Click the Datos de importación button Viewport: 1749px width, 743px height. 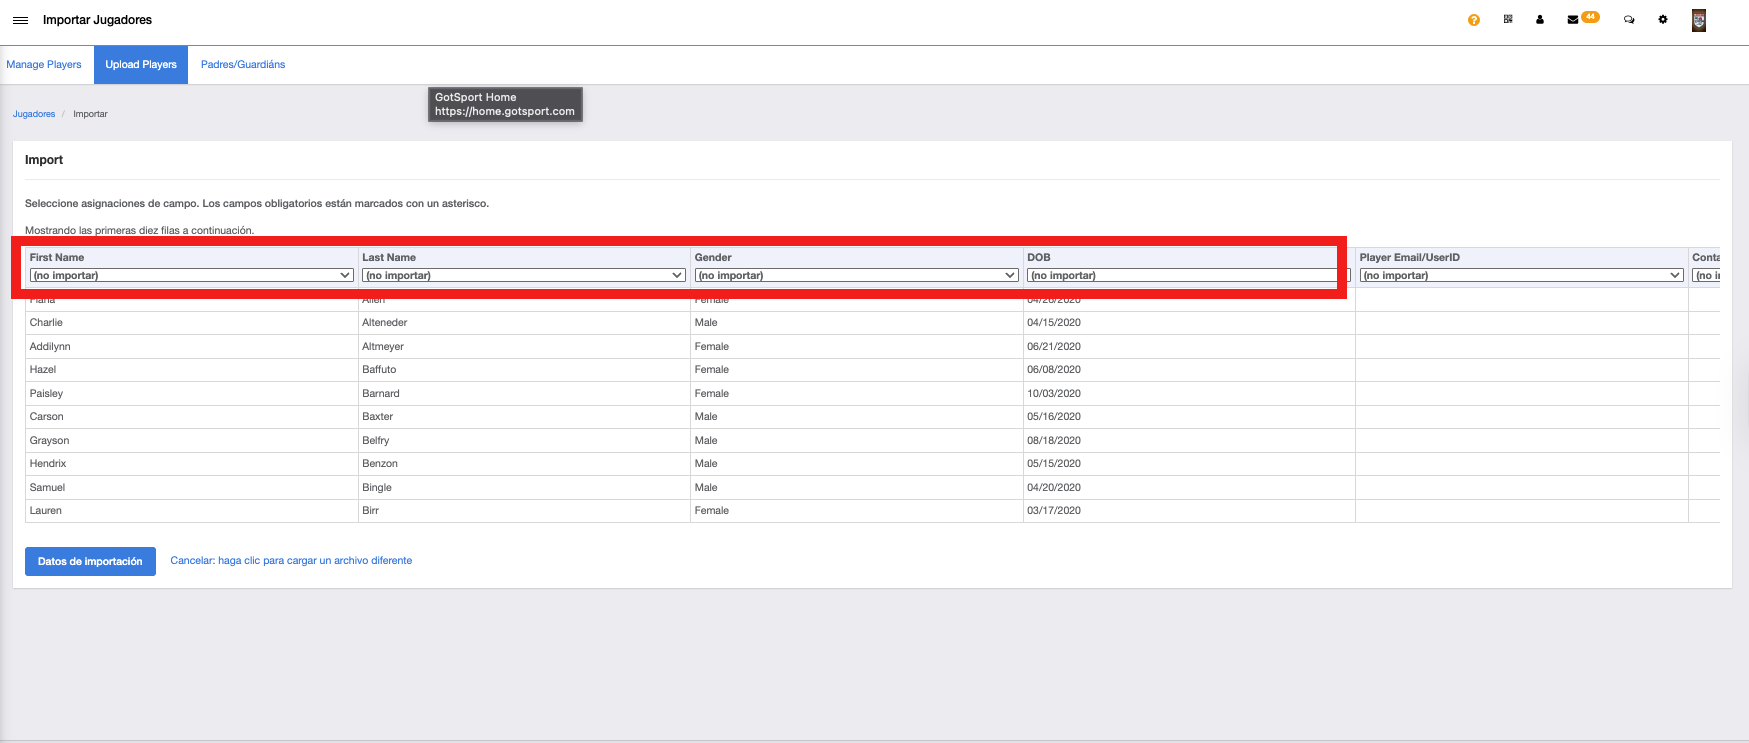coord(90,561)
